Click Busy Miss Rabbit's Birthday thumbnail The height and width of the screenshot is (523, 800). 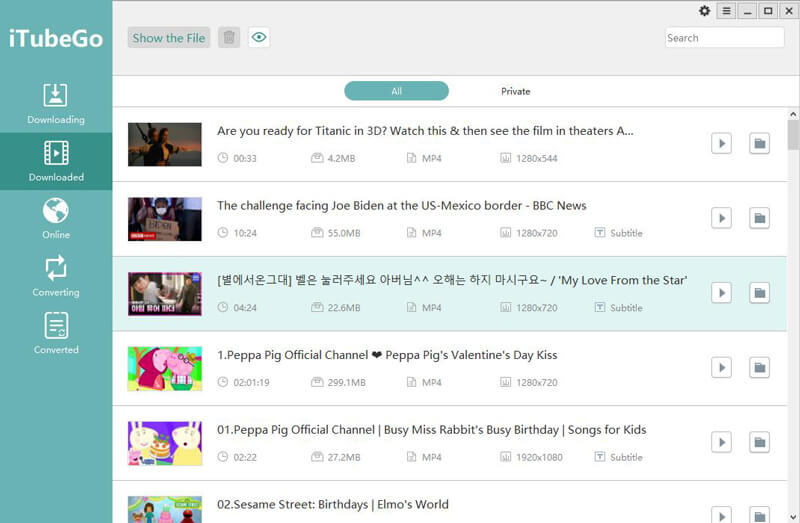[x=165, y=443]
